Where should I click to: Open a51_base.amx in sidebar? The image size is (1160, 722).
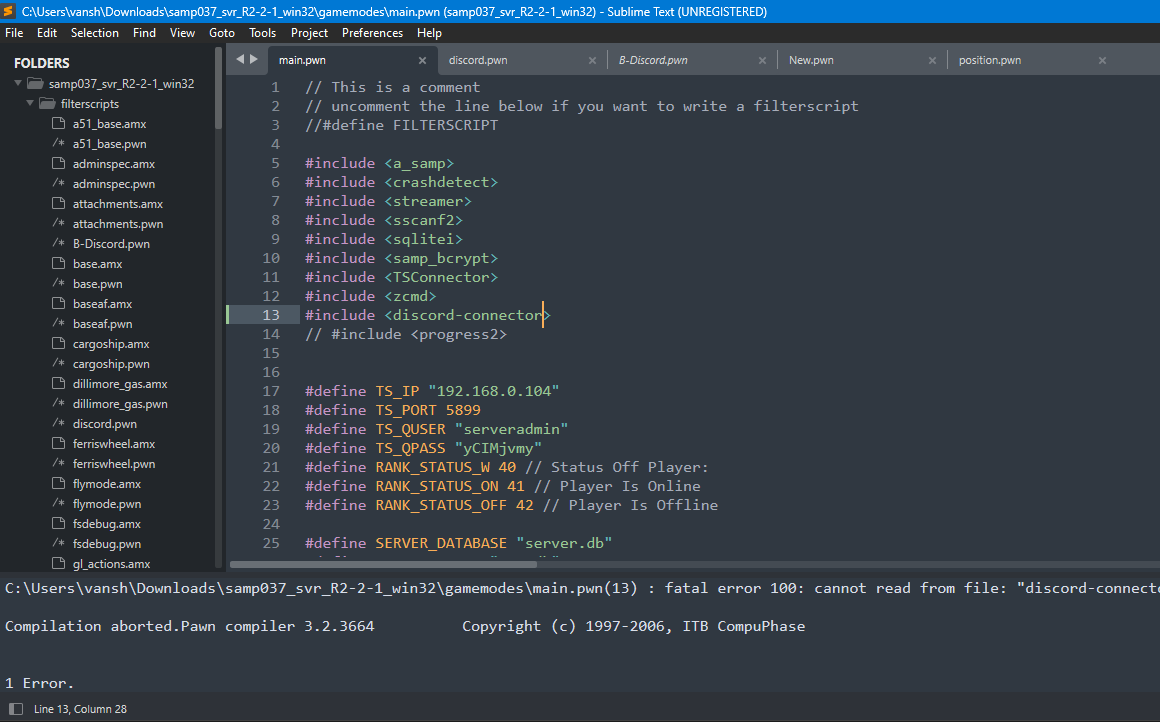(109, 124)
